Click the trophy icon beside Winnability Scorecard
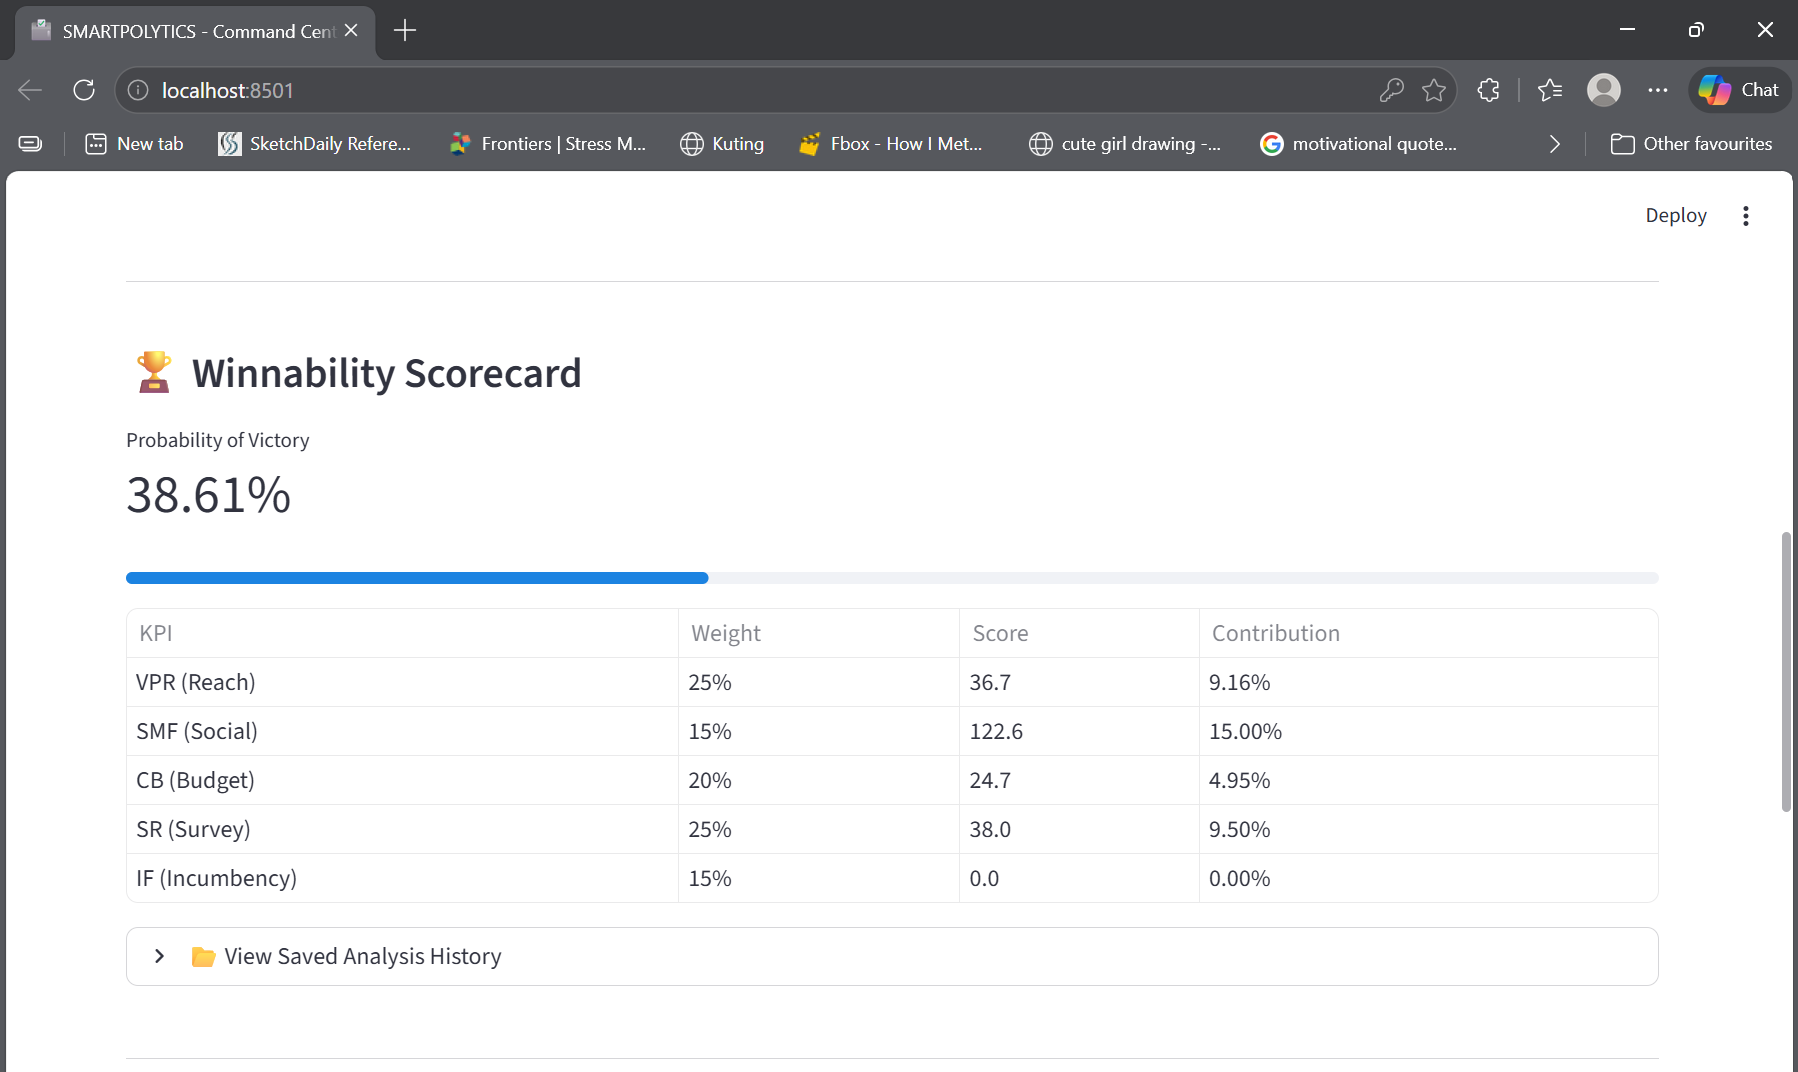Screen dimensions: 1798x1072 click(x=153, y=371)
